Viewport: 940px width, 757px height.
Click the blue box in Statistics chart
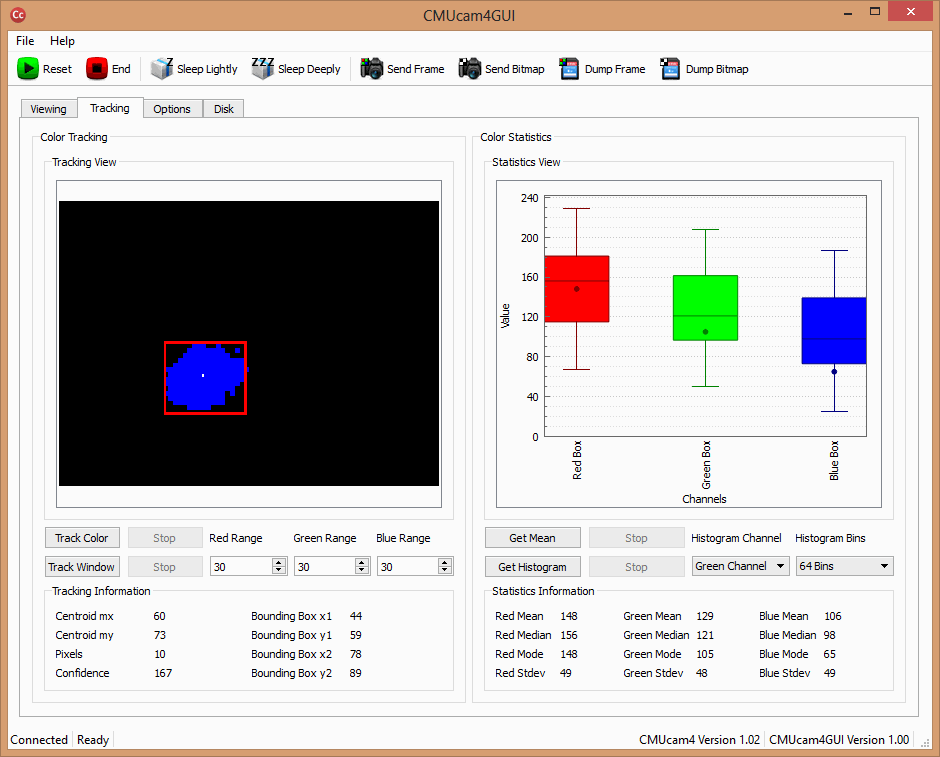click(x=834, y=330)
